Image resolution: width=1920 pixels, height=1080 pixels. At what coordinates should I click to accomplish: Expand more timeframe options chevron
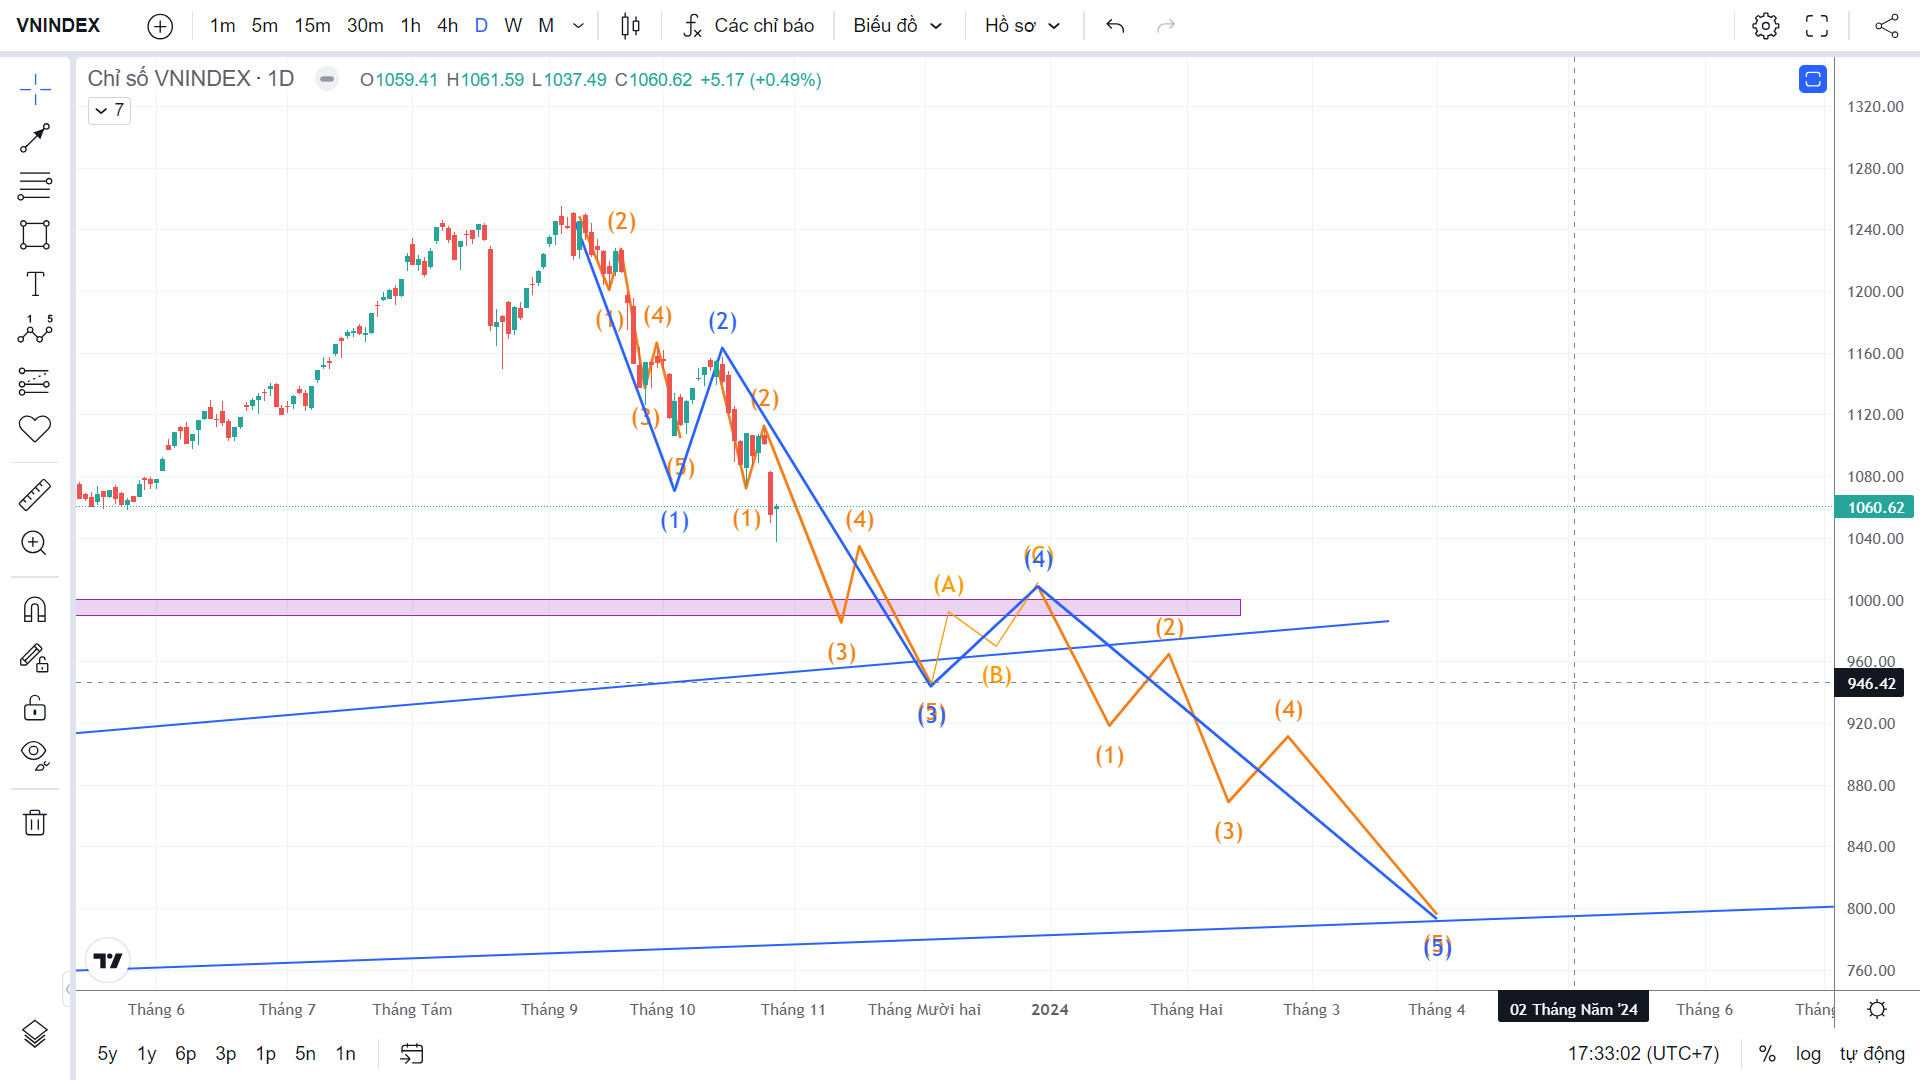pos(578,26)
